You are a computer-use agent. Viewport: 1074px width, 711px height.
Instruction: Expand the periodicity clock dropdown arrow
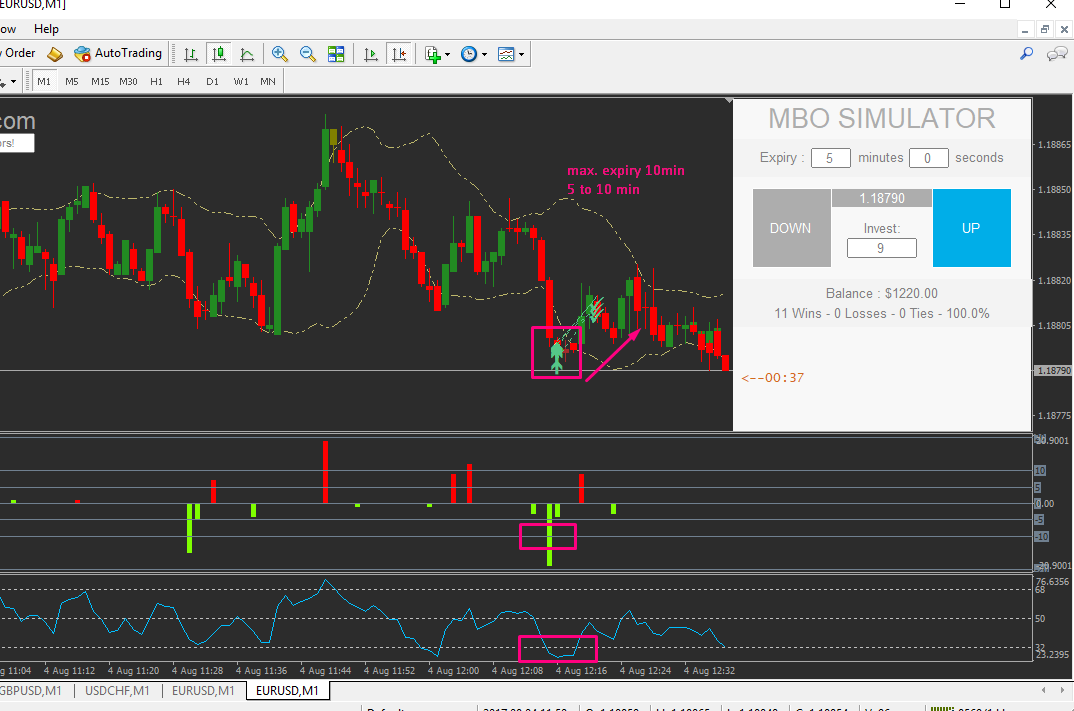tap(484, 55)
